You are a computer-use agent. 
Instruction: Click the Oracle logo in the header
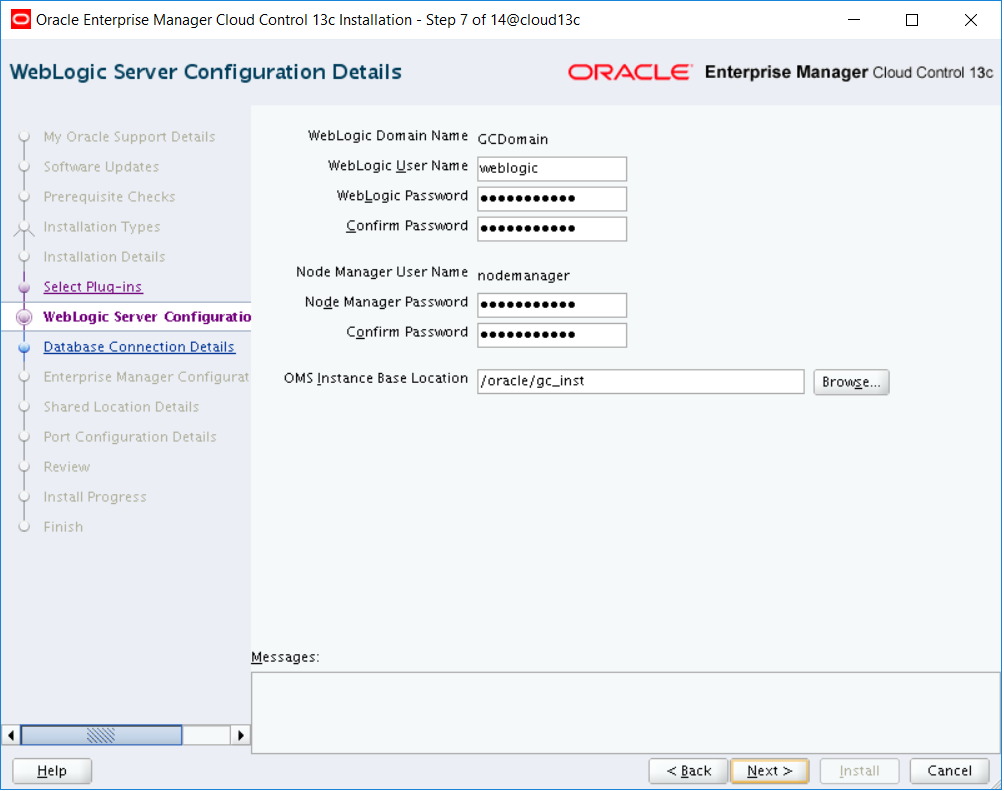pyautogui.click(x=630, y=72)
